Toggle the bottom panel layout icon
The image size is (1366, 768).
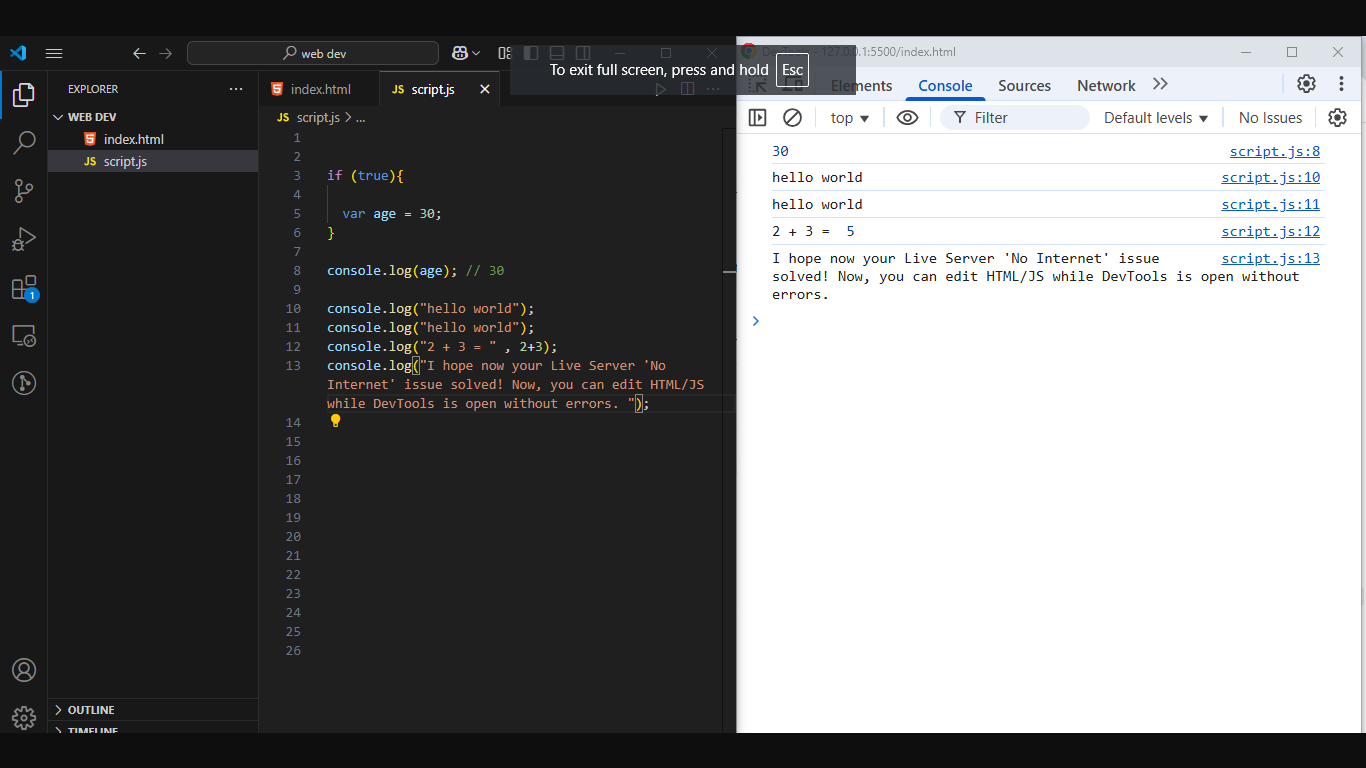557,53
